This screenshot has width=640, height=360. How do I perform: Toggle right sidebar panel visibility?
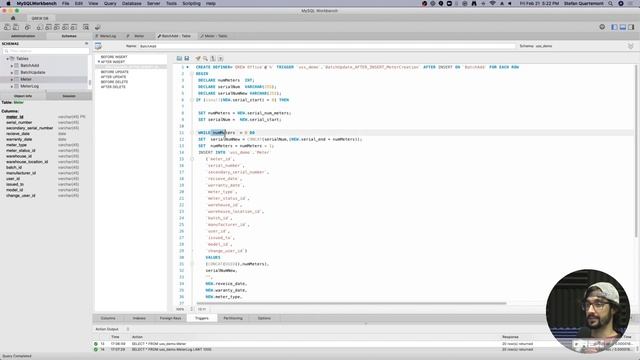[x=631, y=27]
